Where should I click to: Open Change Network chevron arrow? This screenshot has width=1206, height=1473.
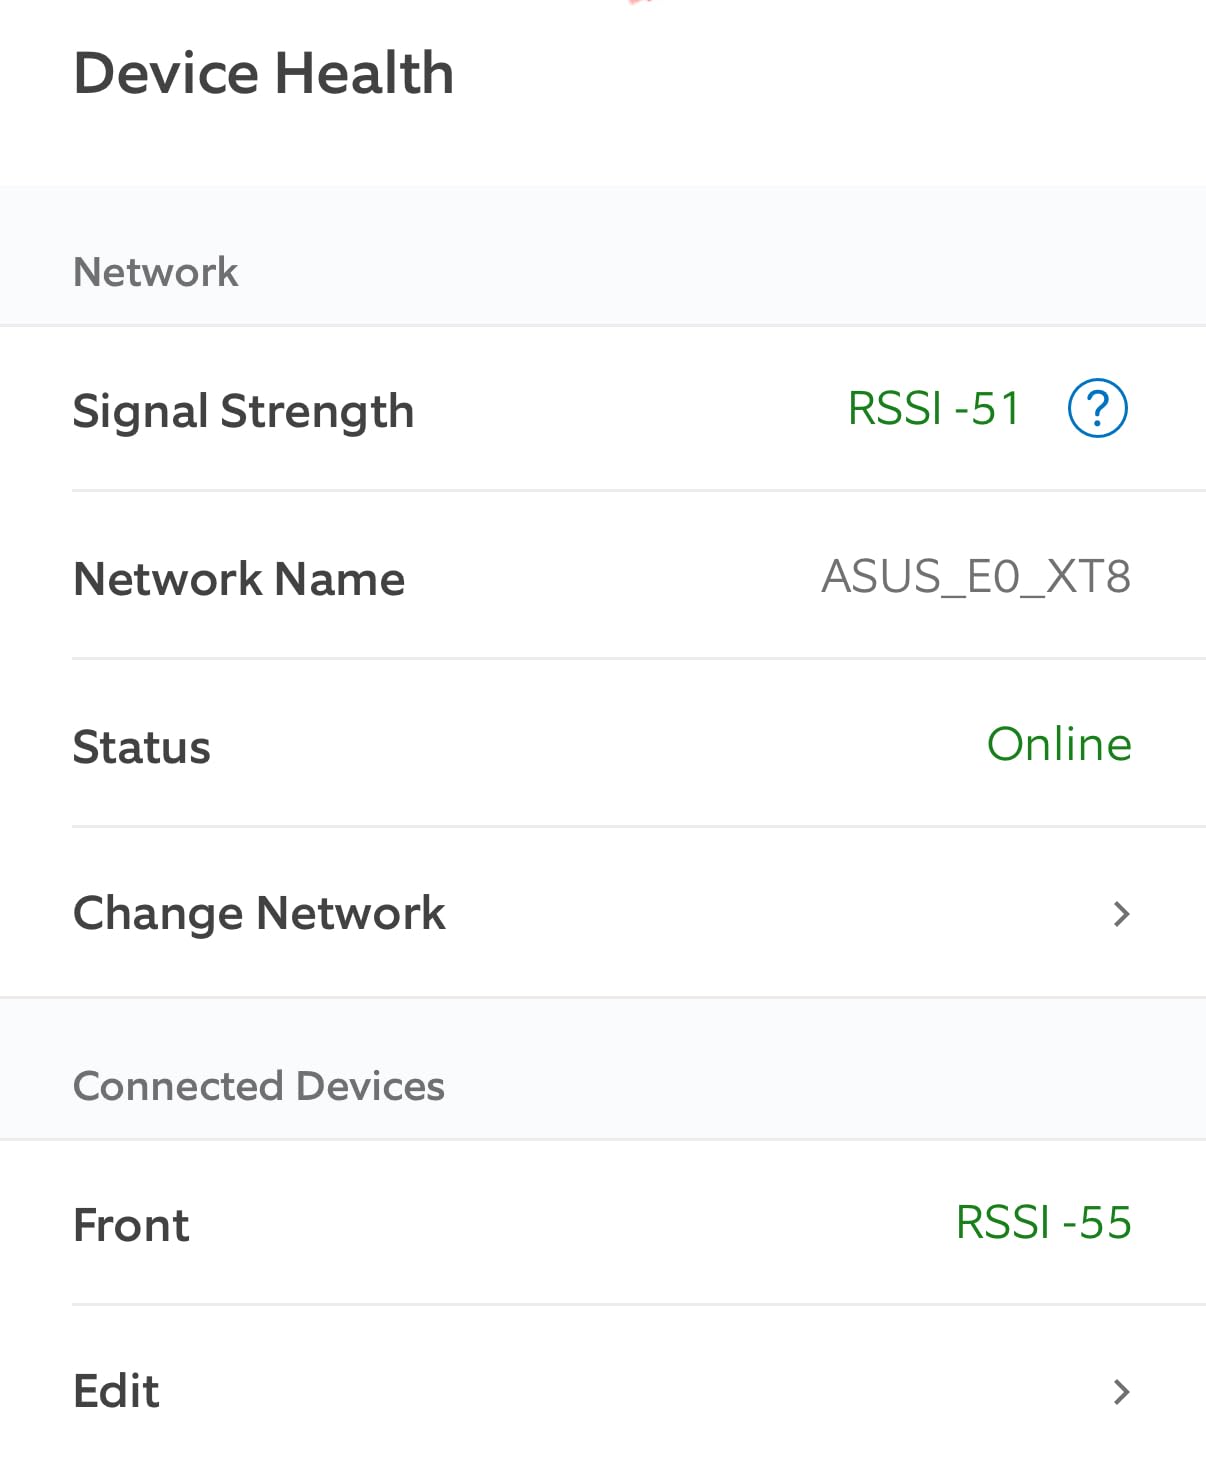coord(1121,913)
